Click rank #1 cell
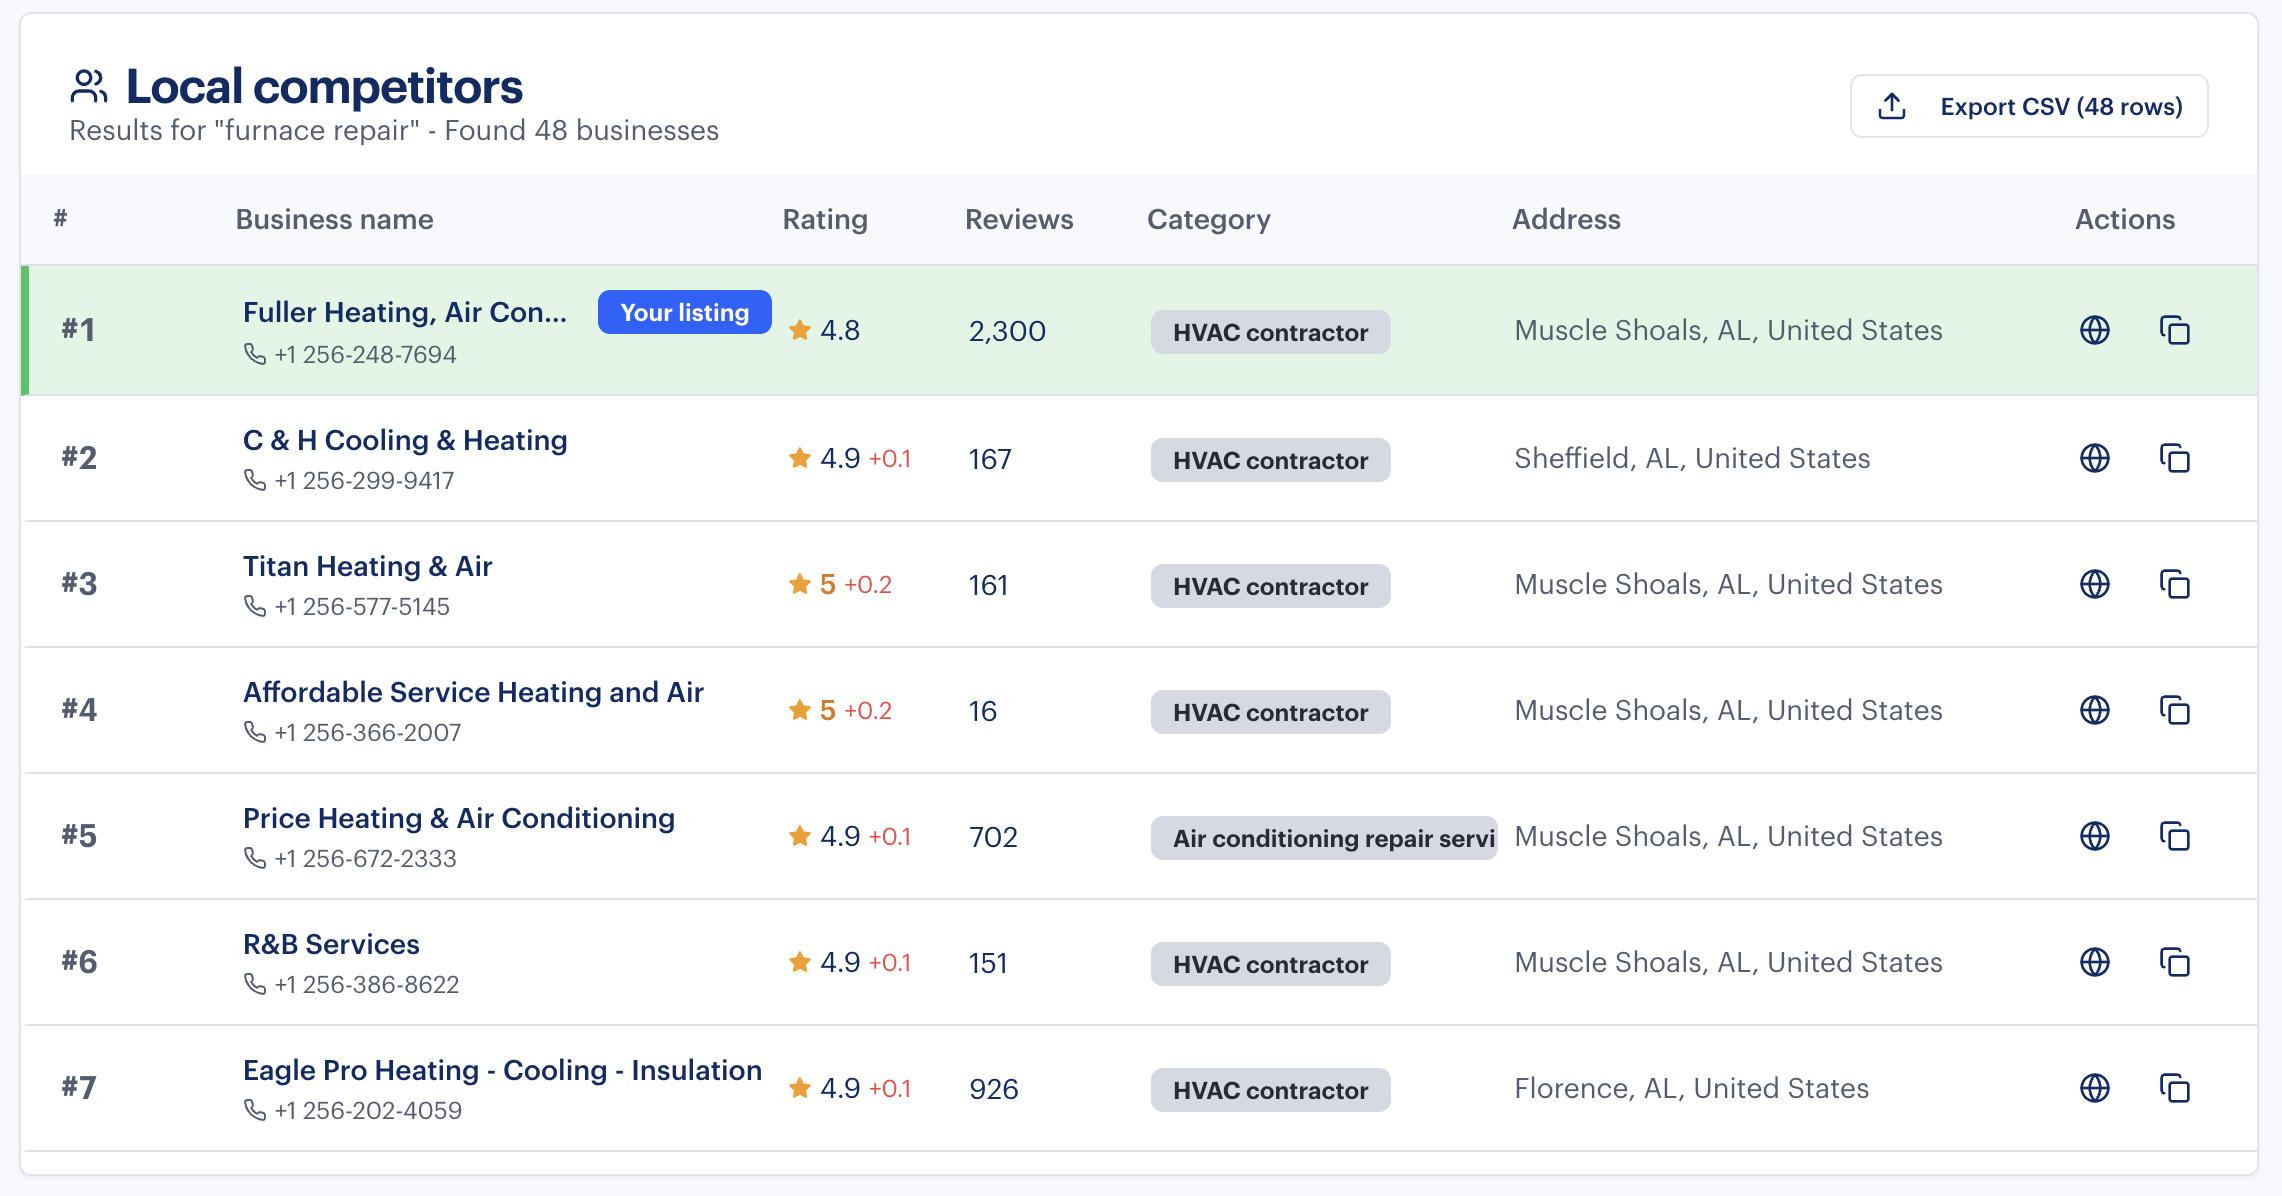The height and width of the screenshot is (1196, 2282). tap(78, 329)
